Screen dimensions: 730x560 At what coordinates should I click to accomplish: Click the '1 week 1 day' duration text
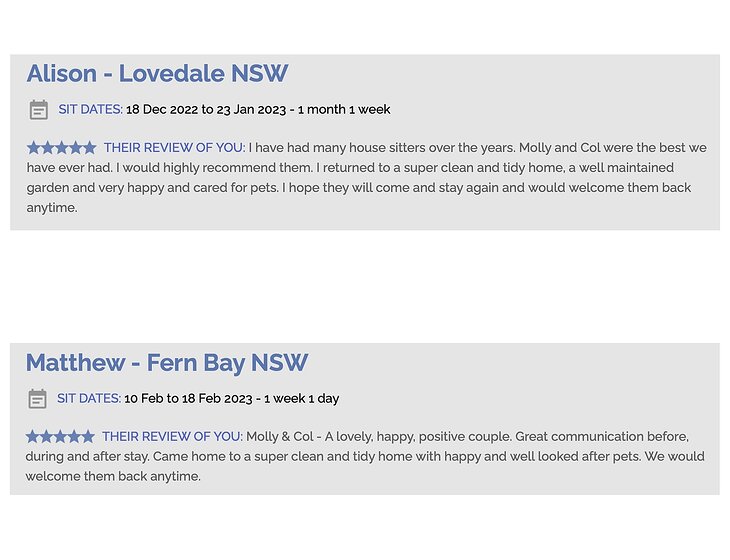click(x=302, y=399)
